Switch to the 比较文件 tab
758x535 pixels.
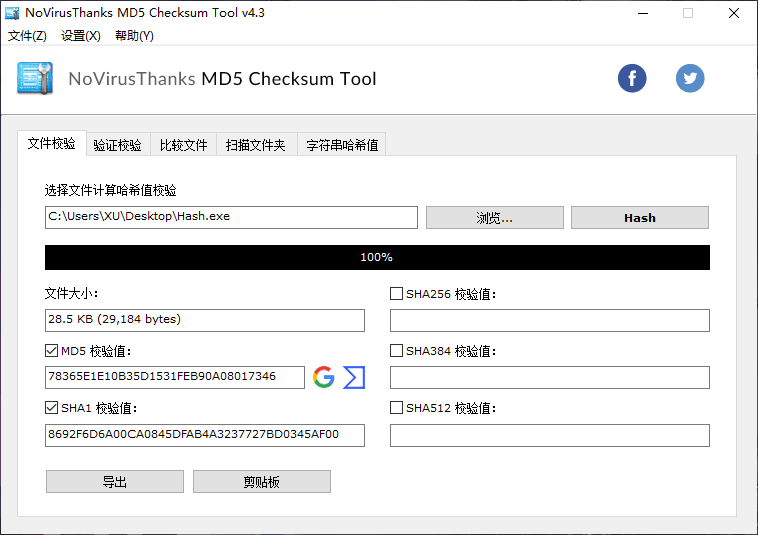coord(184,145)
